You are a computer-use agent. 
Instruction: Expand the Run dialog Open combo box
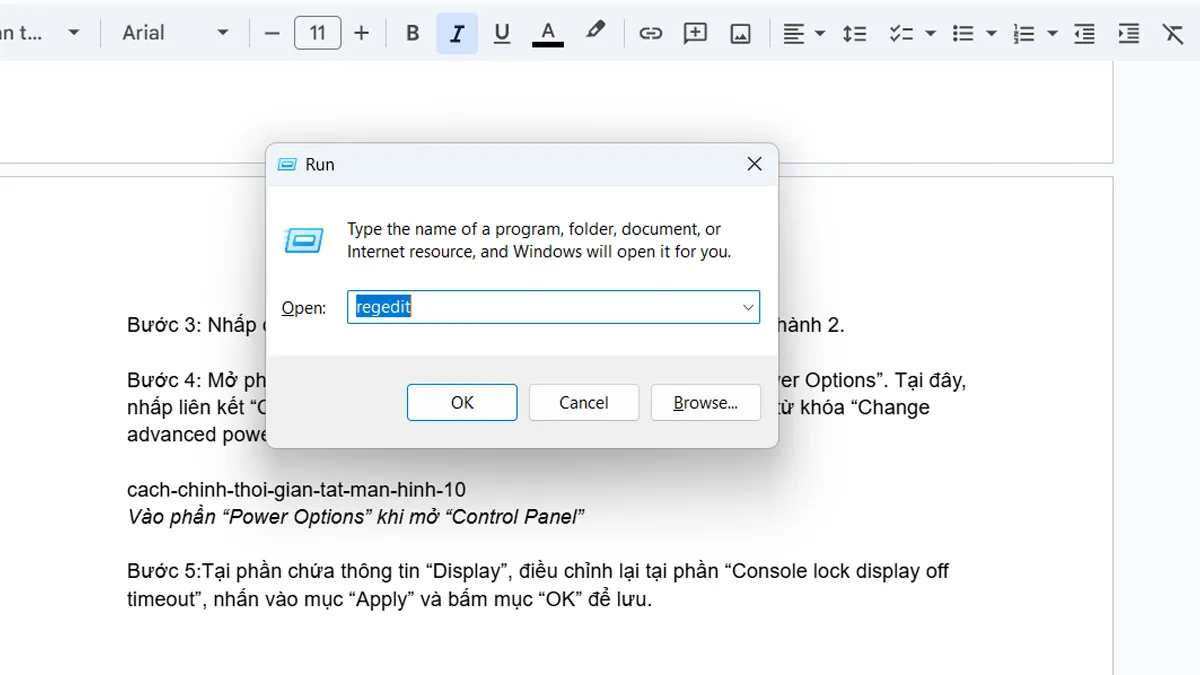[748, 307]
